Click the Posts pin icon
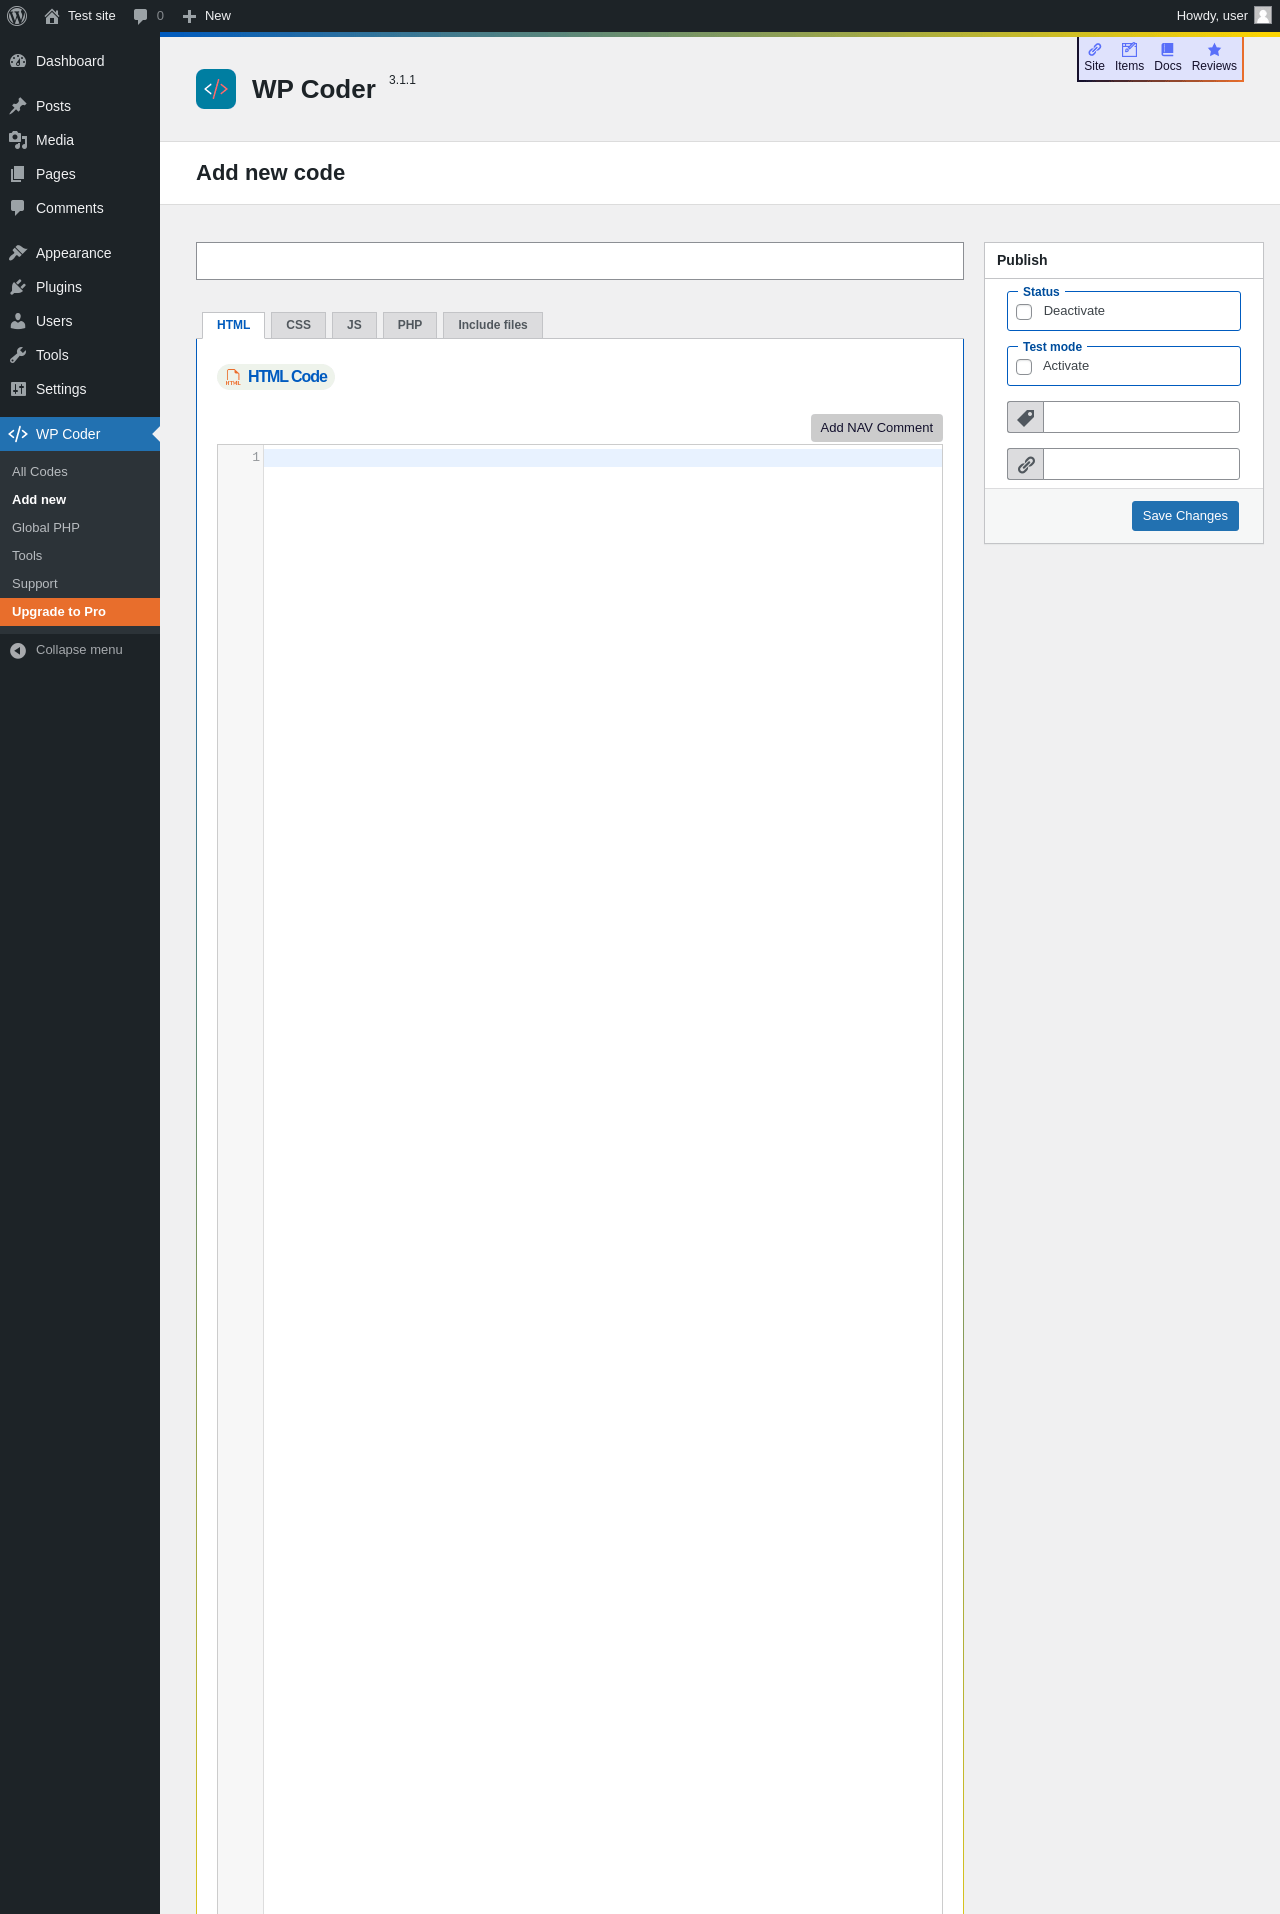The image size is (1280, 1914). coord(18,106)
